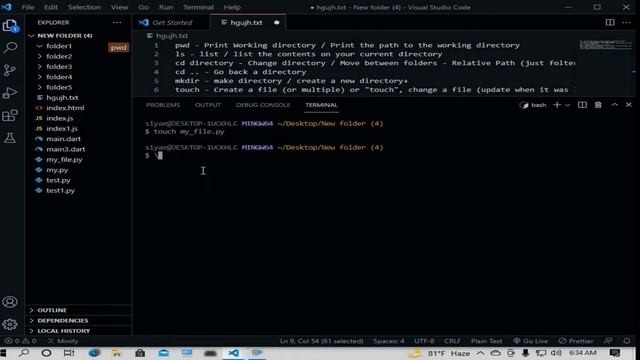Open the Help menu
This screenshot has height=360, width=640.
(232, 7)
